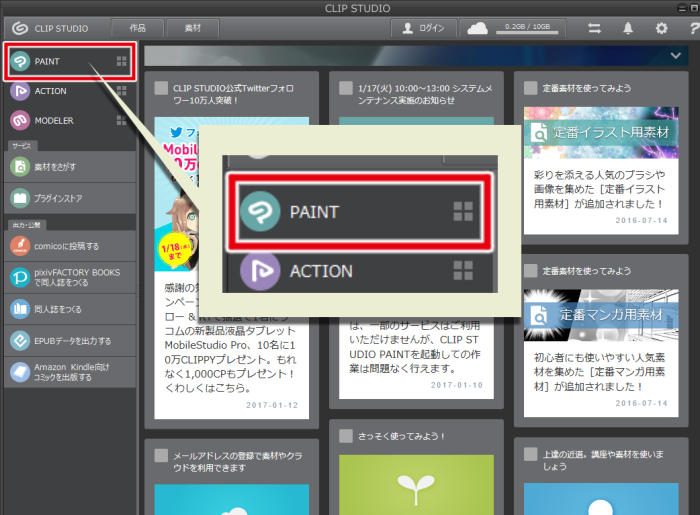Screen dimensions: 700x515
Task: Open EPUBデータを出力する option
Action: (70, 341)
